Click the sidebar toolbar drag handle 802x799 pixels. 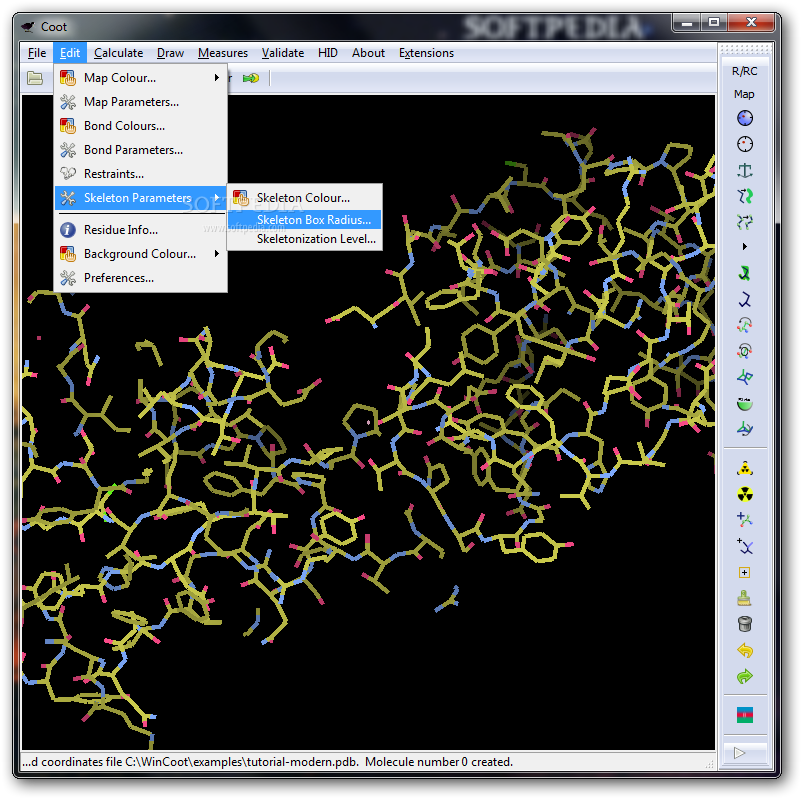745,50
